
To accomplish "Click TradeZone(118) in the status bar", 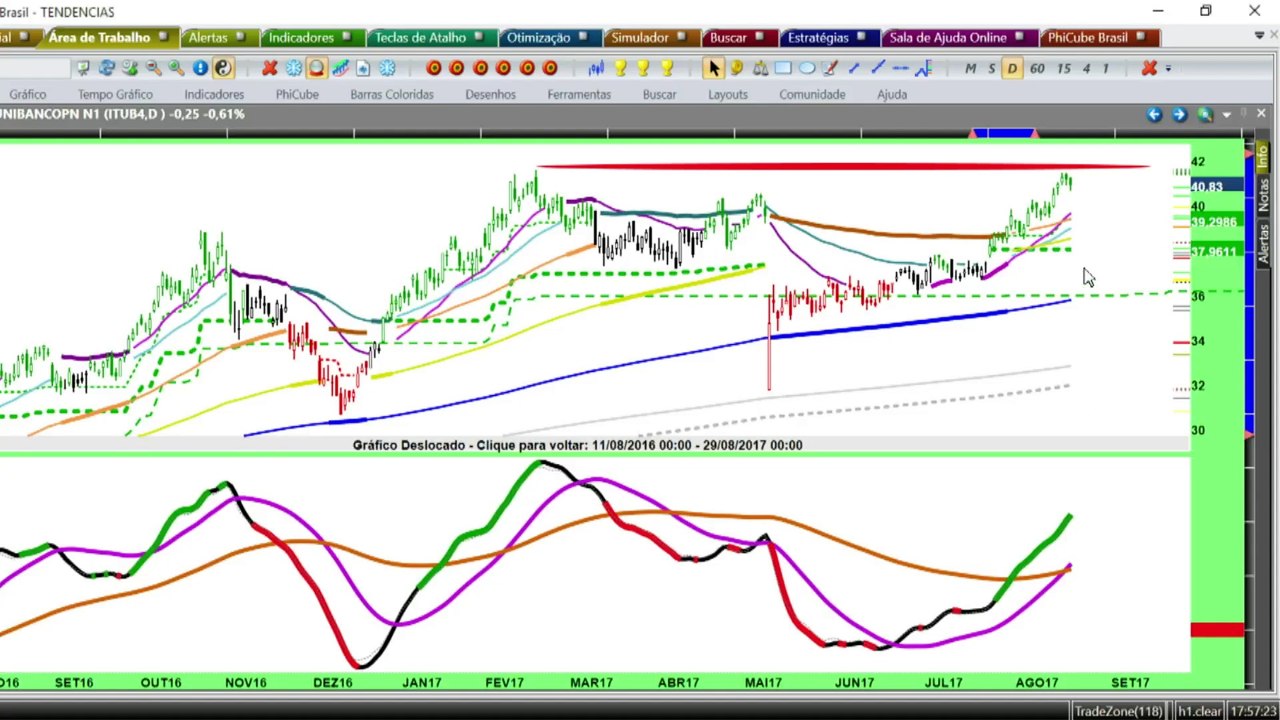I will (x=1118, y=711).
